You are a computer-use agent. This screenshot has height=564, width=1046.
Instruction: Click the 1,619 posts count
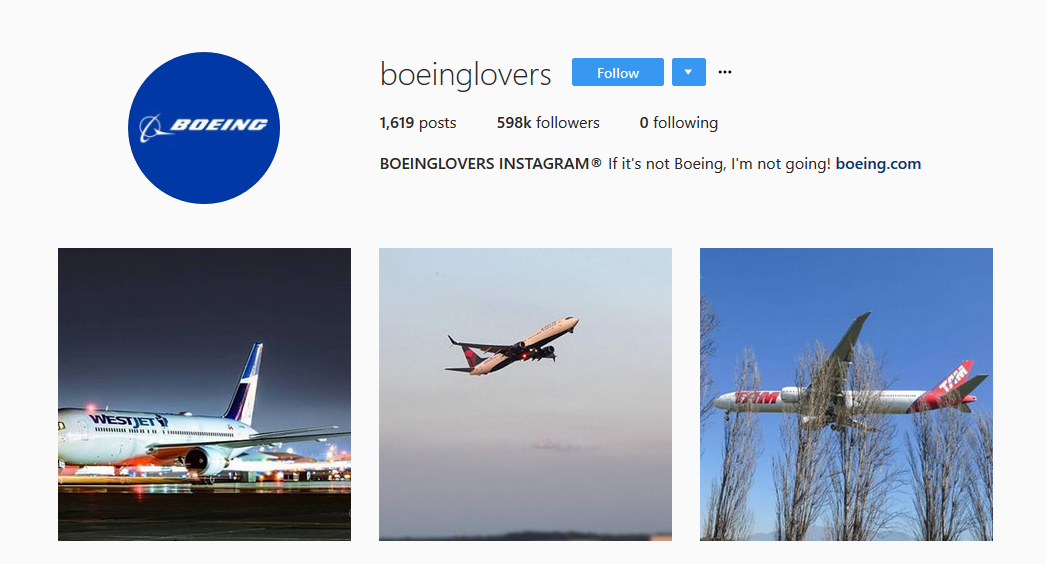point(418,123)
